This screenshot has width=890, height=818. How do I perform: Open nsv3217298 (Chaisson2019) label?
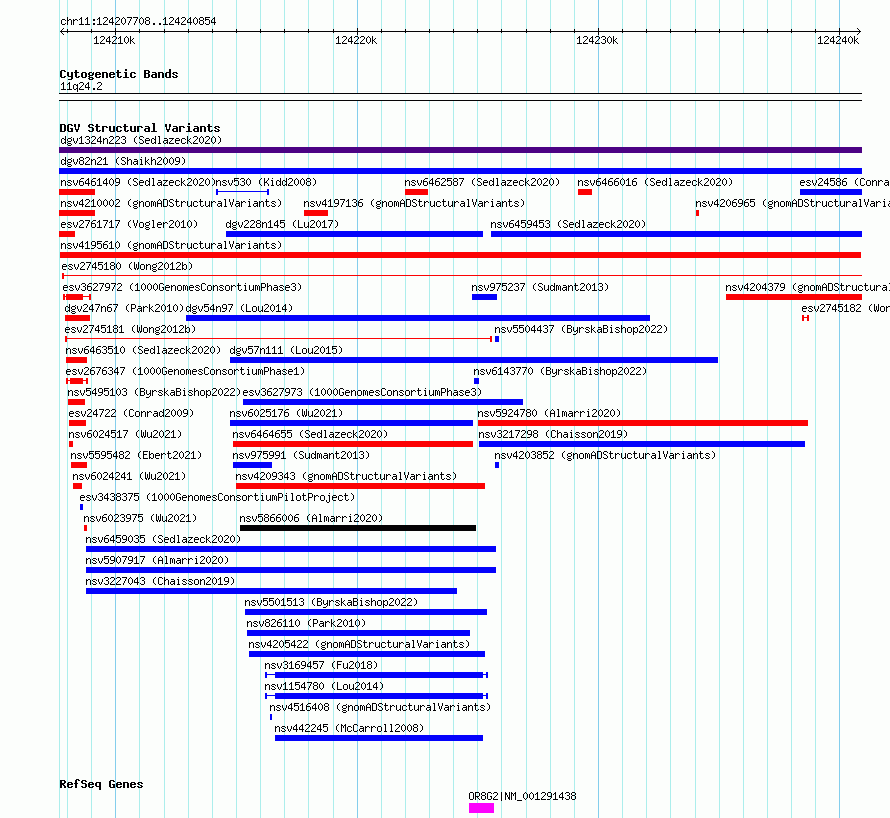pyautogui.click(x=553, y=434)
